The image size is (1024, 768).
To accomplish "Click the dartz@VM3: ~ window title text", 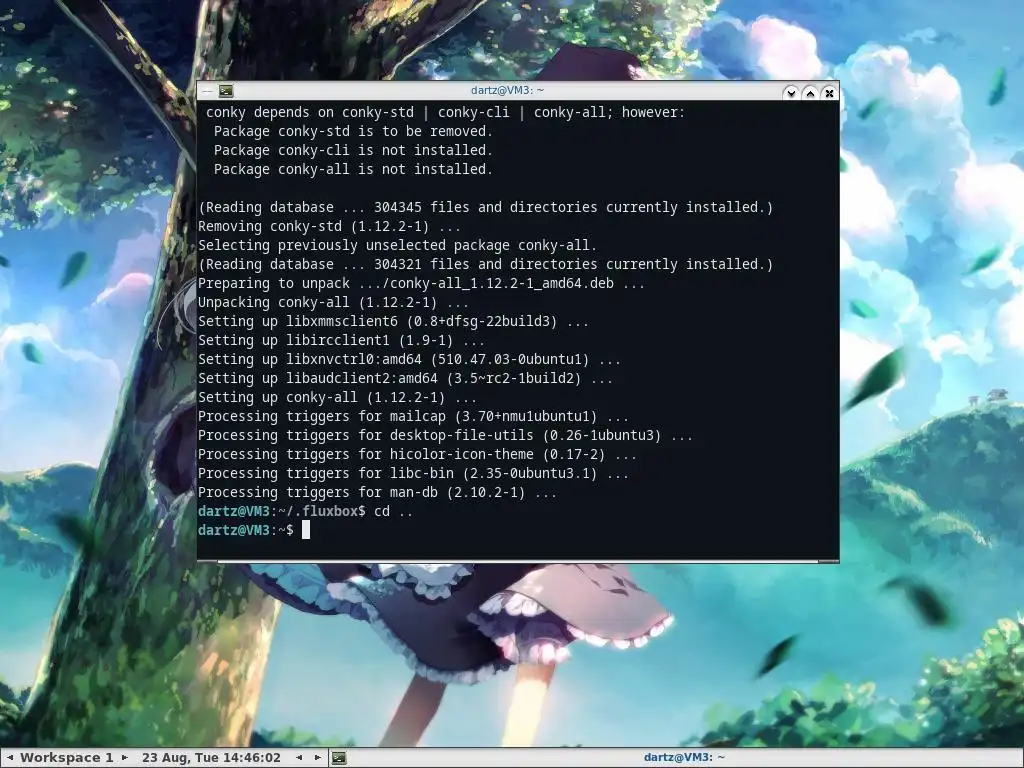I will pyautogui.click(x=507, y=90).
